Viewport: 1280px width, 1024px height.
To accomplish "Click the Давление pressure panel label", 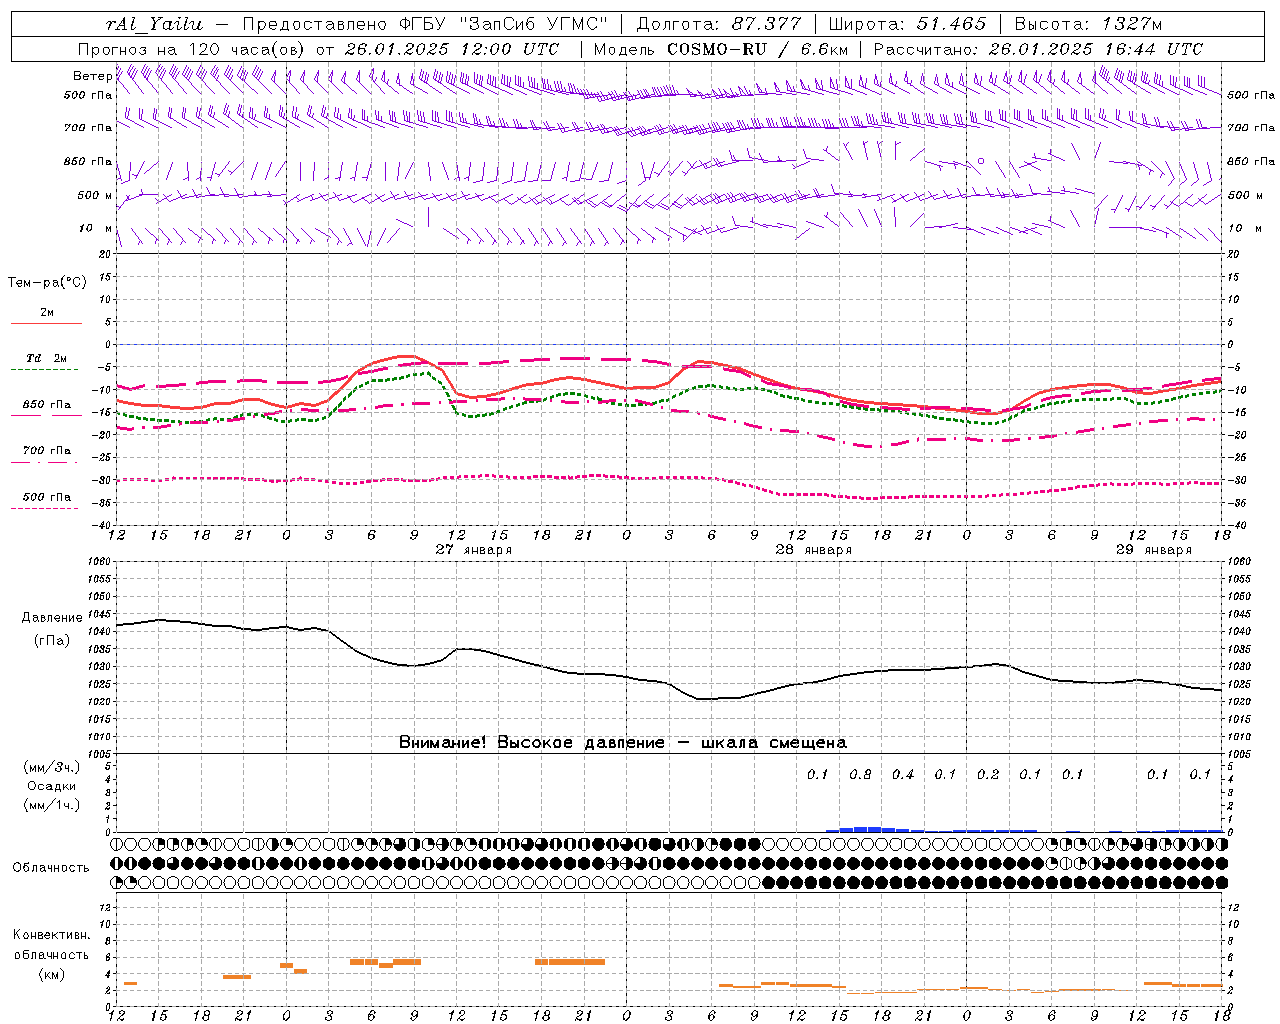I will point(52,618).
